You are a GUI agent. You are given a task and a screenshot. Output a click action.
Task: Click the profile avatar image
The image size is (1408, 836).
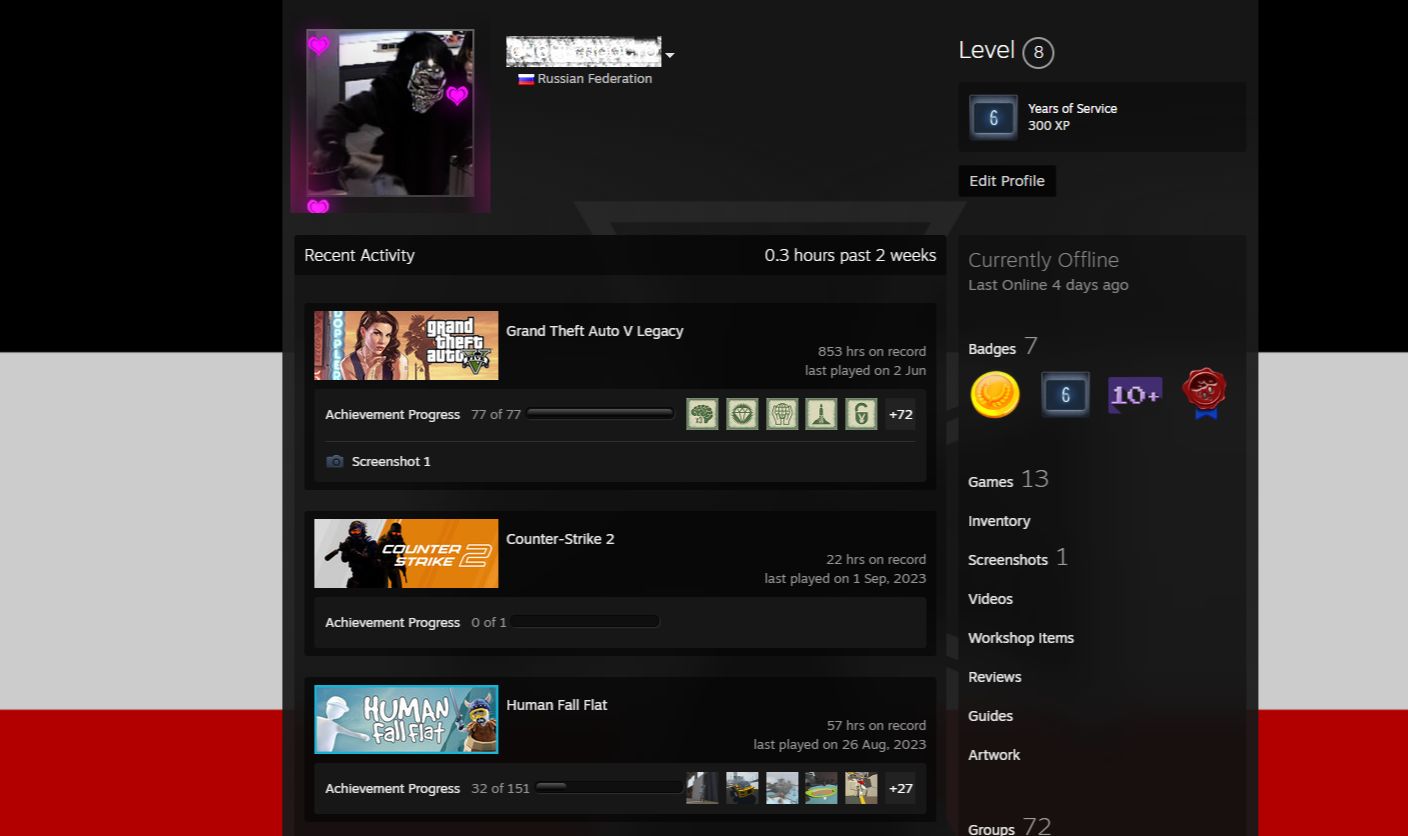pyautogui.click(x=390, y=113)
